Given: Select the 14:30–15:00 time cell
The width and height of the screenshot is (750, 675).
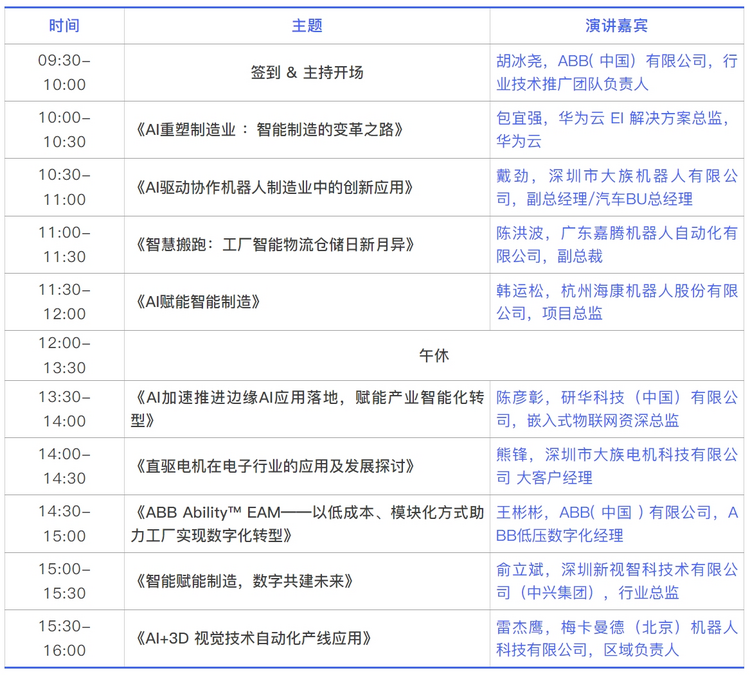Looking at the screenshot, I should pyautogui.click(x=64, y=524).
